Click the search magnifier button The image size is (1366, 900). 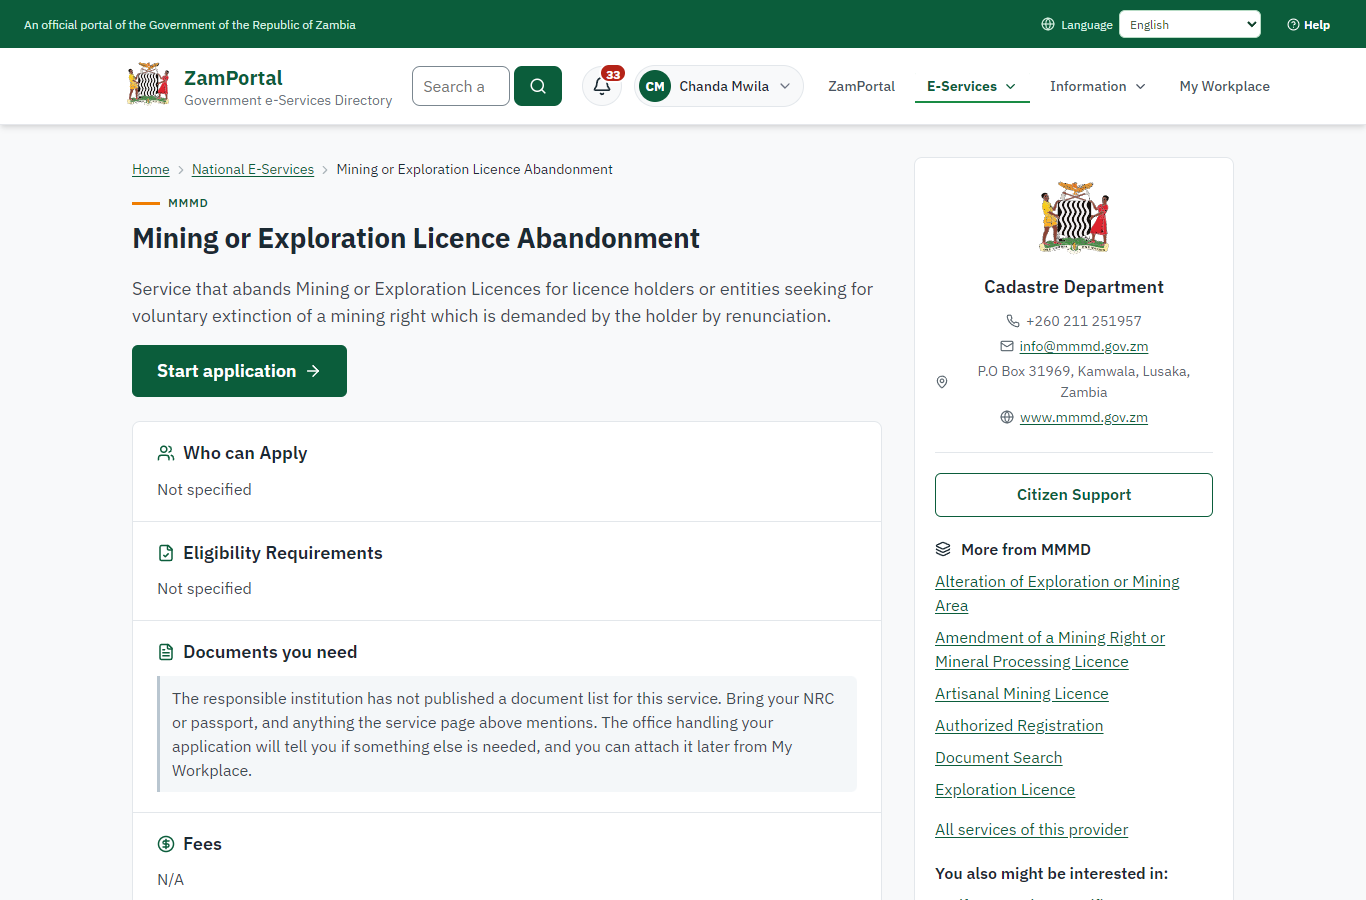(538, 86)
